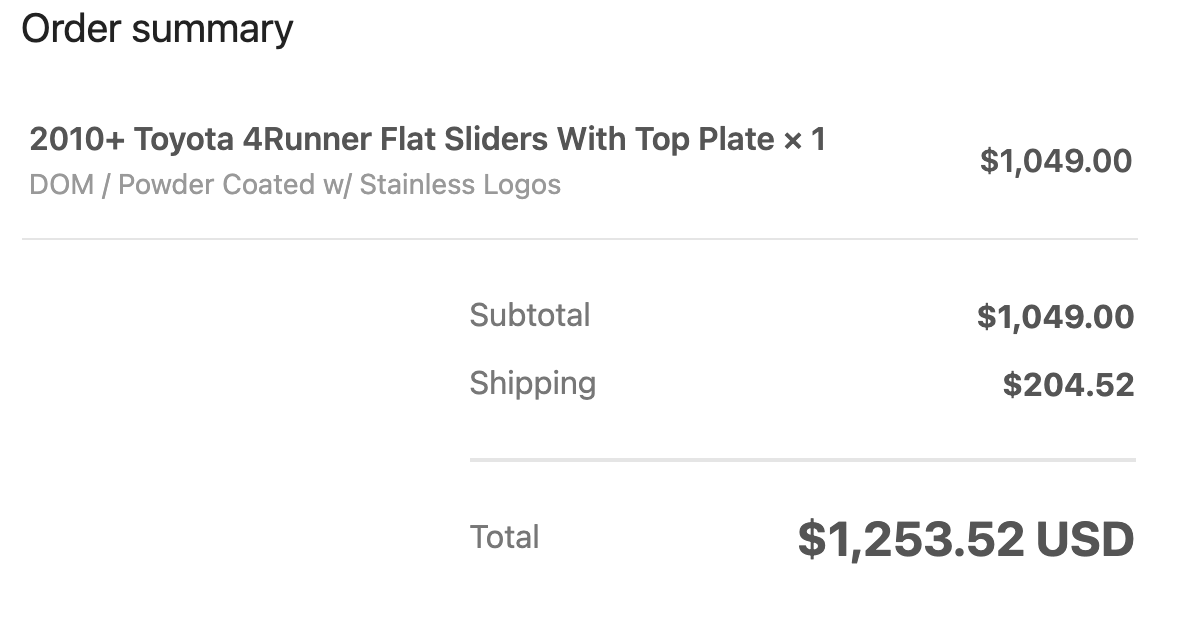Select the total amount $1,253.52
The height and width of the screenshot is (620, 1188).
[911, 540]
